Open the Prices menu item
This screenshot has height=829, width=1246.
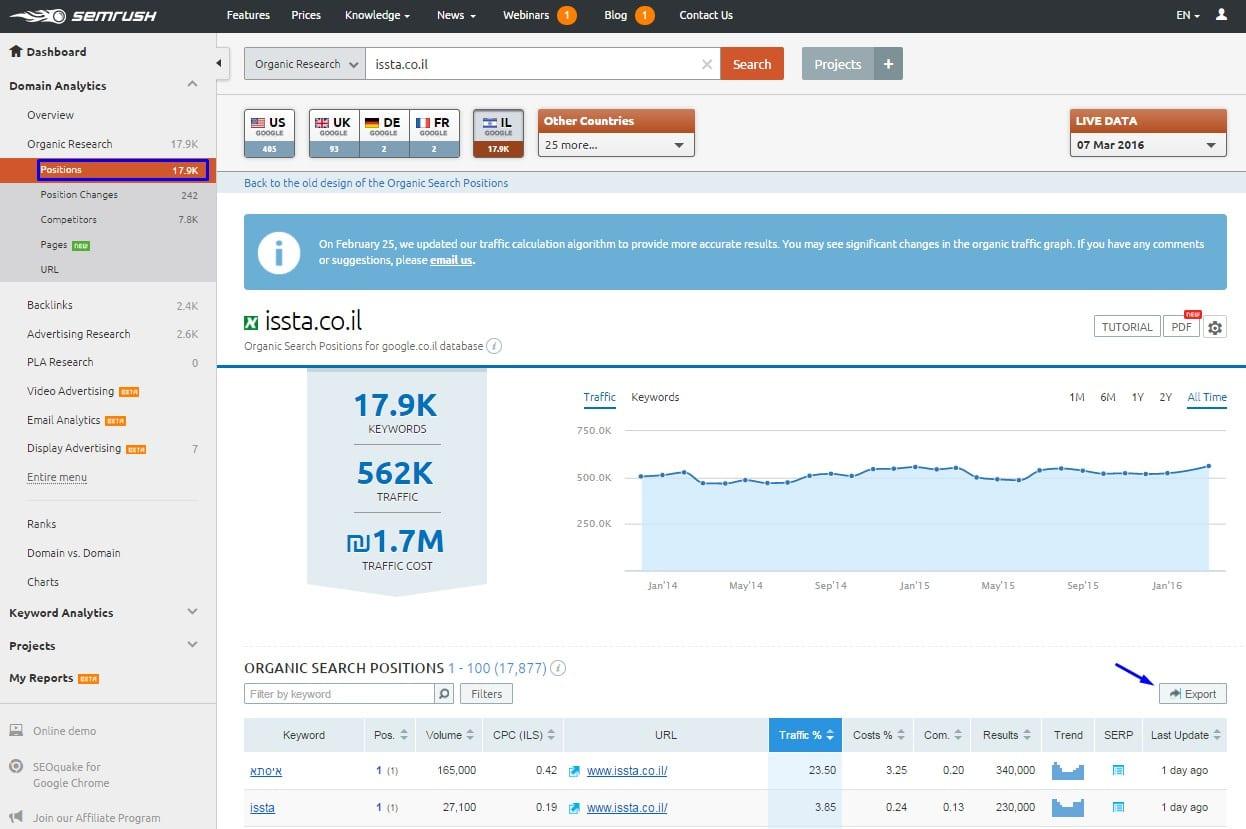(x=306, y=15)
